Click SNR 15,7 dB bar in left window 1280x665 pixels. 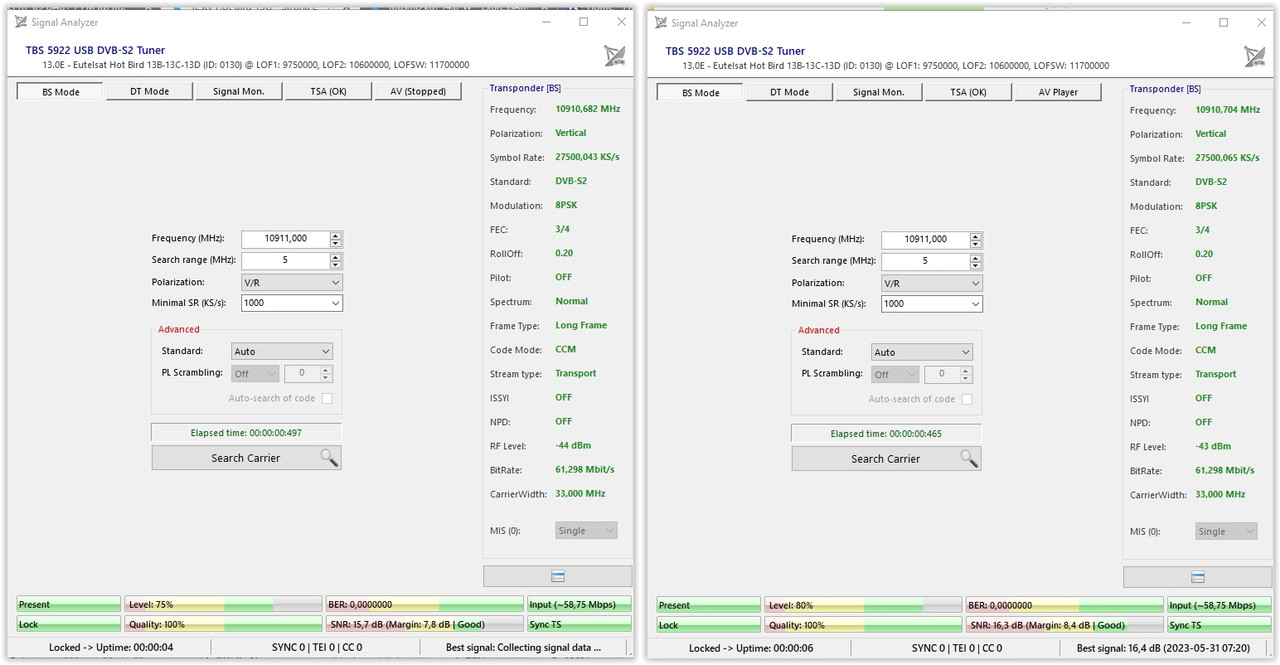(x=425, y=624)
